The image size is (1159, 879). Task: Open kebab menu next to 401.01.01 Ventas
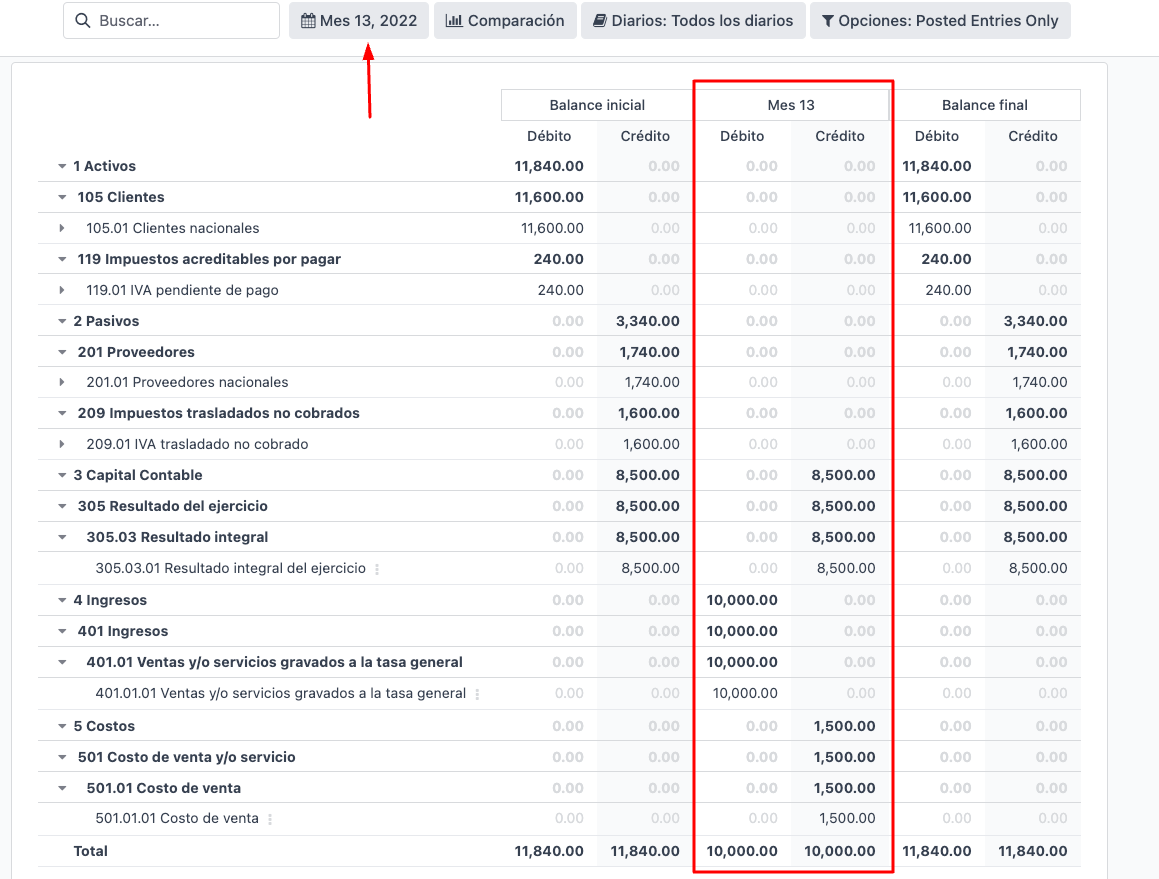[477, 694]
